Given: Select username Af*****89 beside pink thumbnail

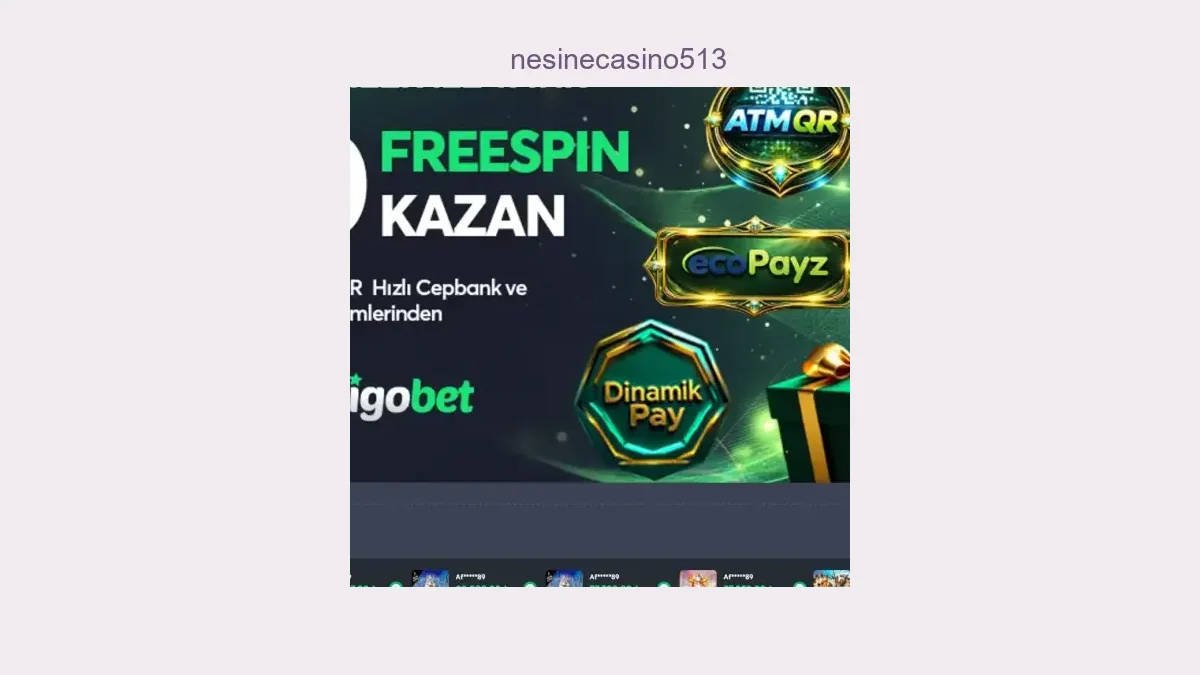Looking at the screenshot, I should click(x=738, y=577).
